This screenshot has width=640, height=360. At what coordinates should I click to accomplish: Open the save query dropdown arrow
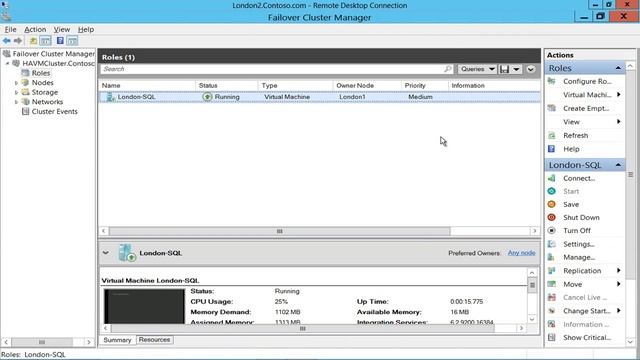click(516, 69)
